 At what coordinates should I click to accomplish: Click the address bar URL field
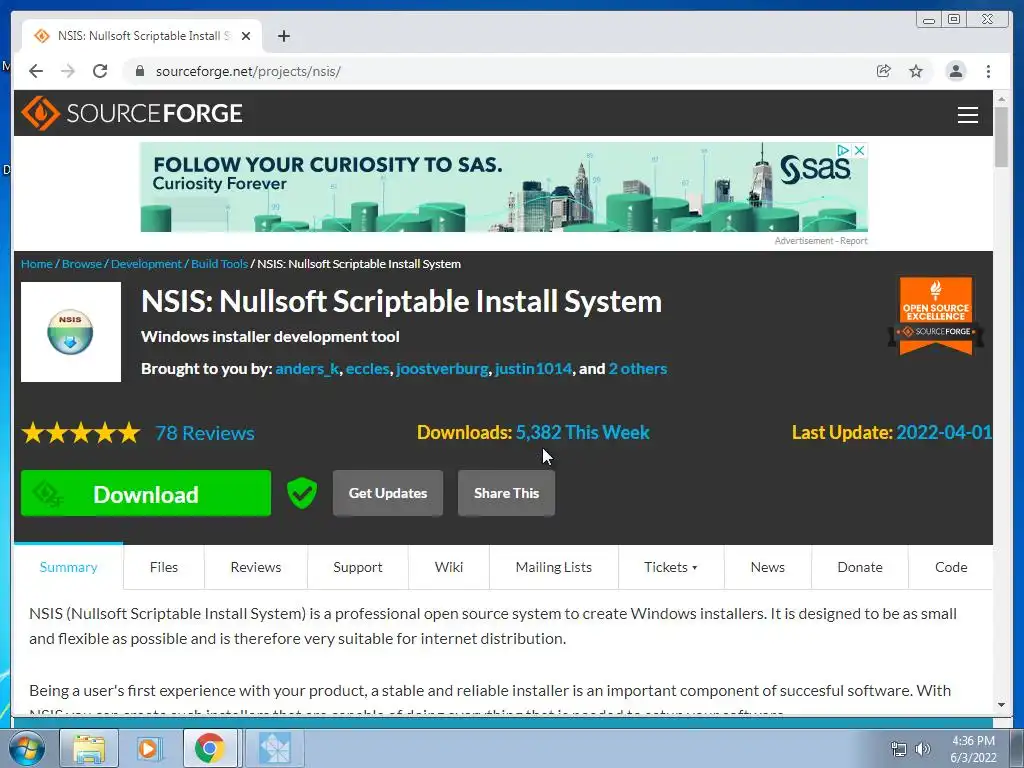[x=496, y=71]
